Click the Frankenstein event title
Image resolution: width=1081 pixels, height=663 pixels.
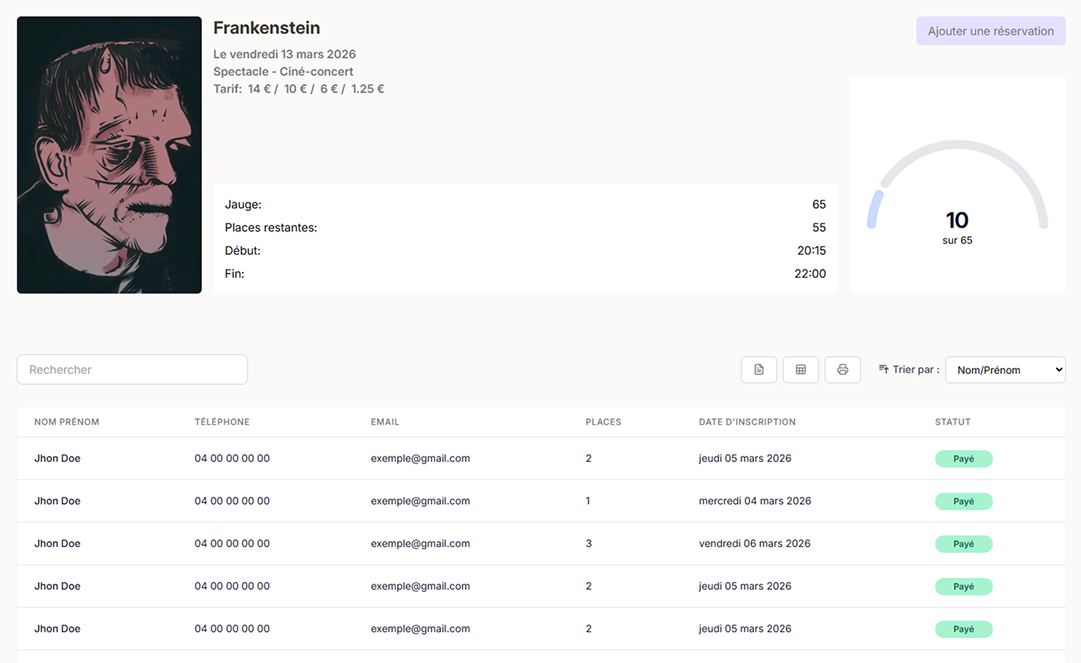267,28
